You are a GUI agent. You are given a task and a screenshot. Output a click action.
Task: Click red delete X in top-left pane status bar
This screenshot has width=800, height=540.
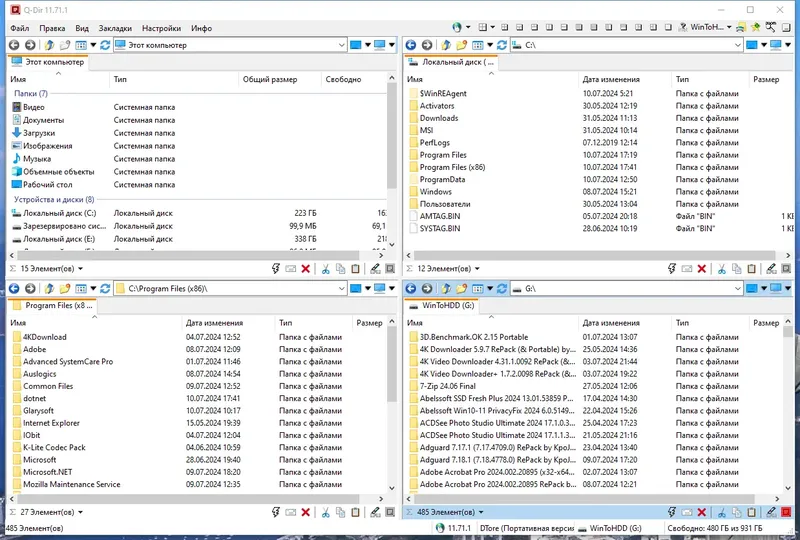306,268
